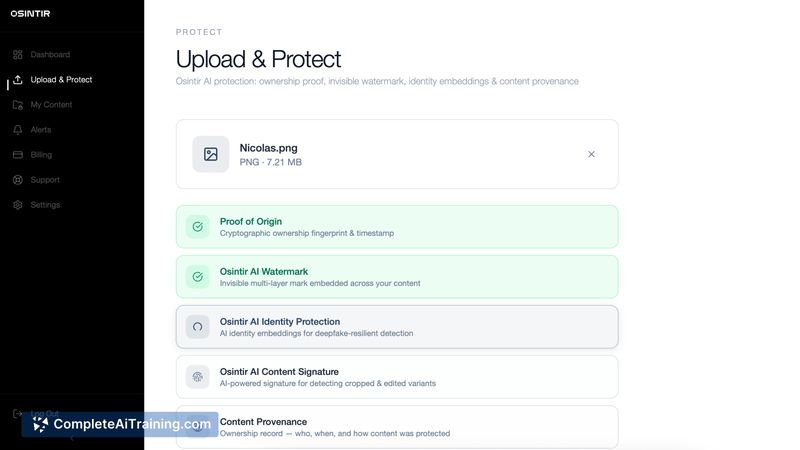800x450 pixels.
Task: Click the Billing card icon
Action: [18, 155]
